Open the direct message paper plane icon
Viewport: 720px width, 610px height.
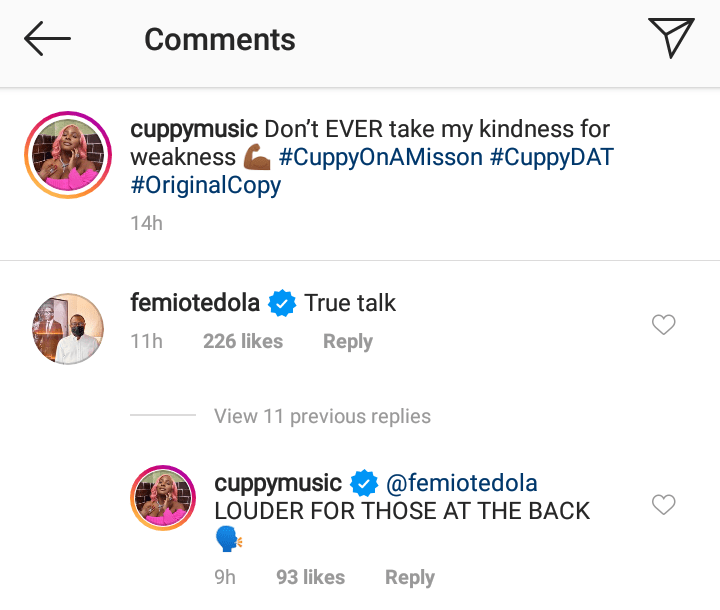670,39
